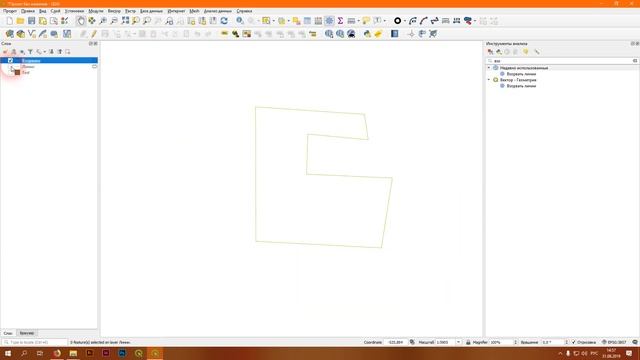Click the lightbulb results icon in toolbox panel
The width and height of the screenshot is (640, 360).
[526, 52]
